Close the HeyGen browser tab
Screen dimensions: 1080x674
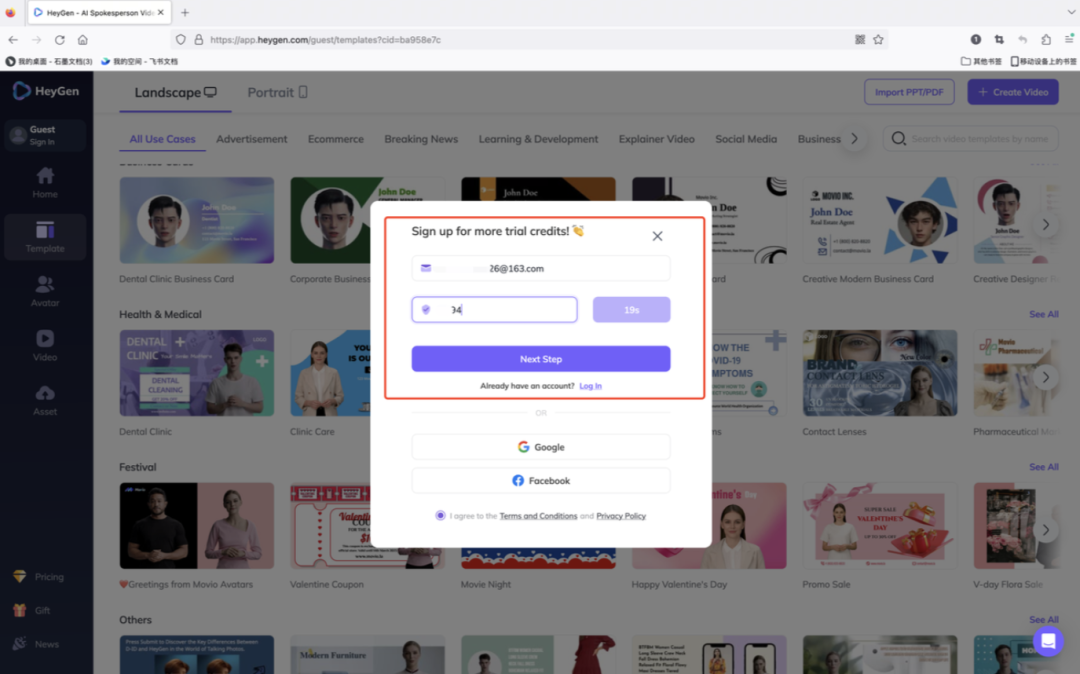coord(160,12)
